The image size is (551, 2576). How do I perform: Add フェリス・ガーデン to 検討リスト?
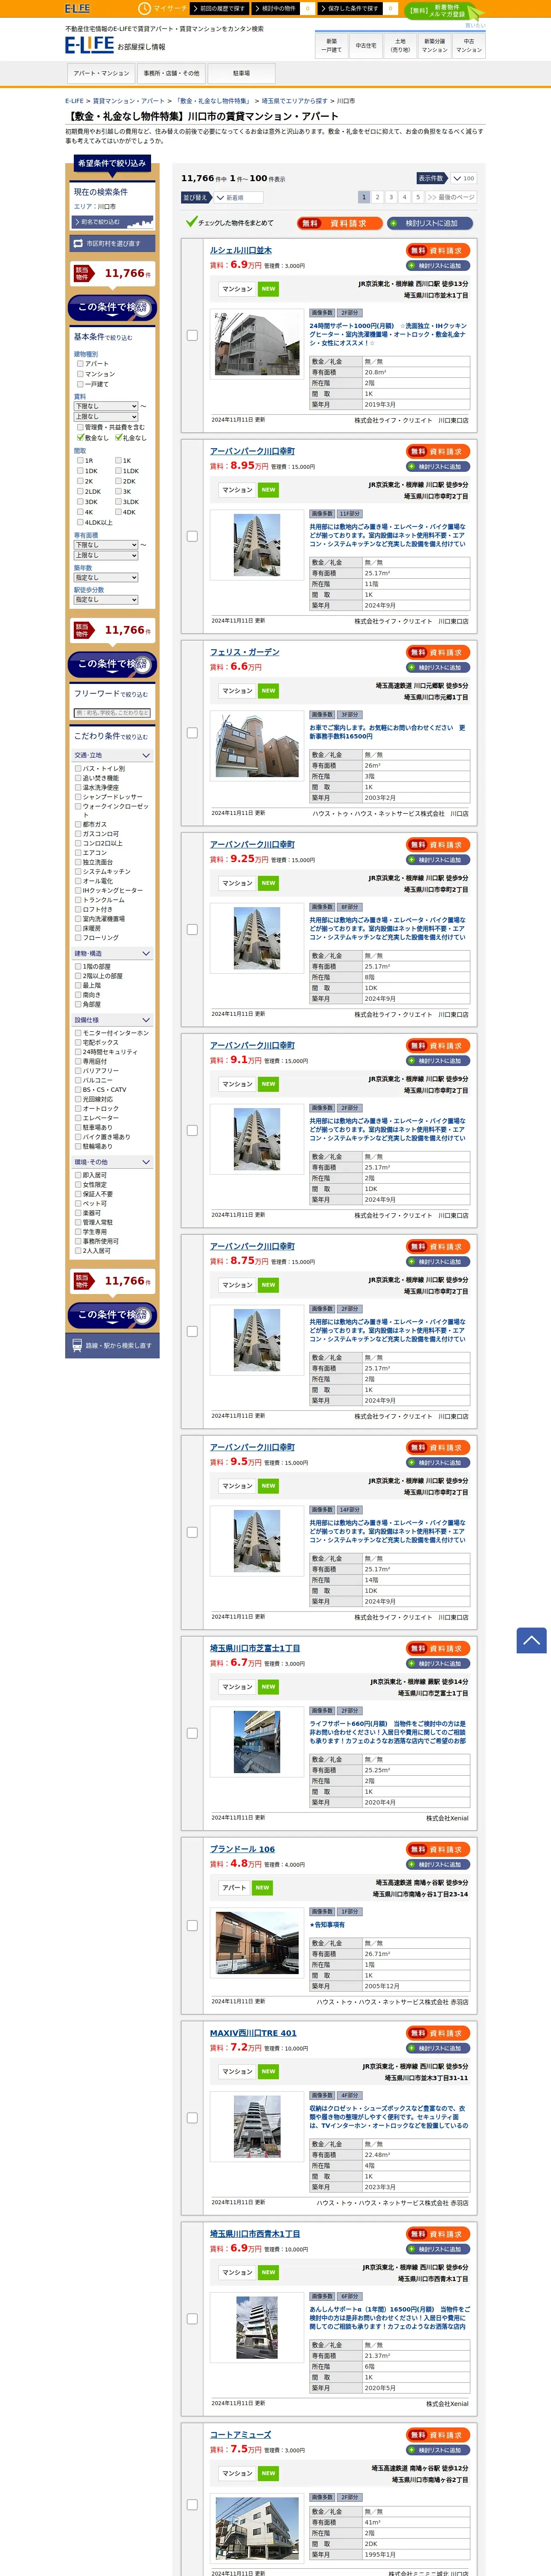point(438,667)
